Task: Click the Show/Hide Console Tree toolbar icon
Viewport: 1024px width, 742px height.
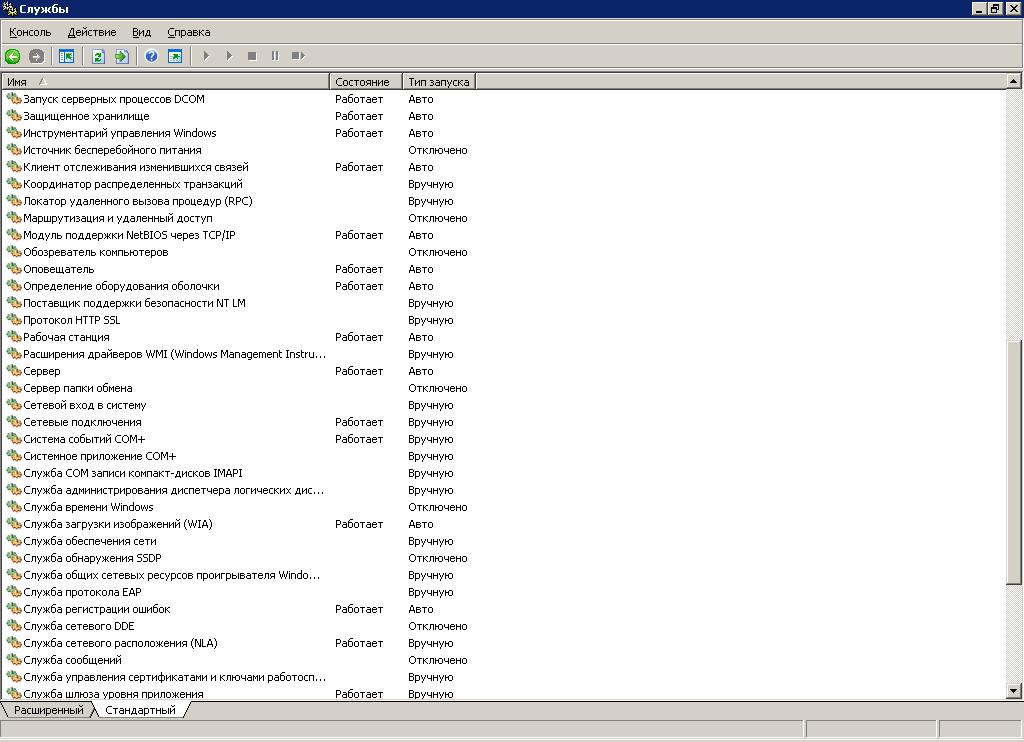Action: coord(66,56)
